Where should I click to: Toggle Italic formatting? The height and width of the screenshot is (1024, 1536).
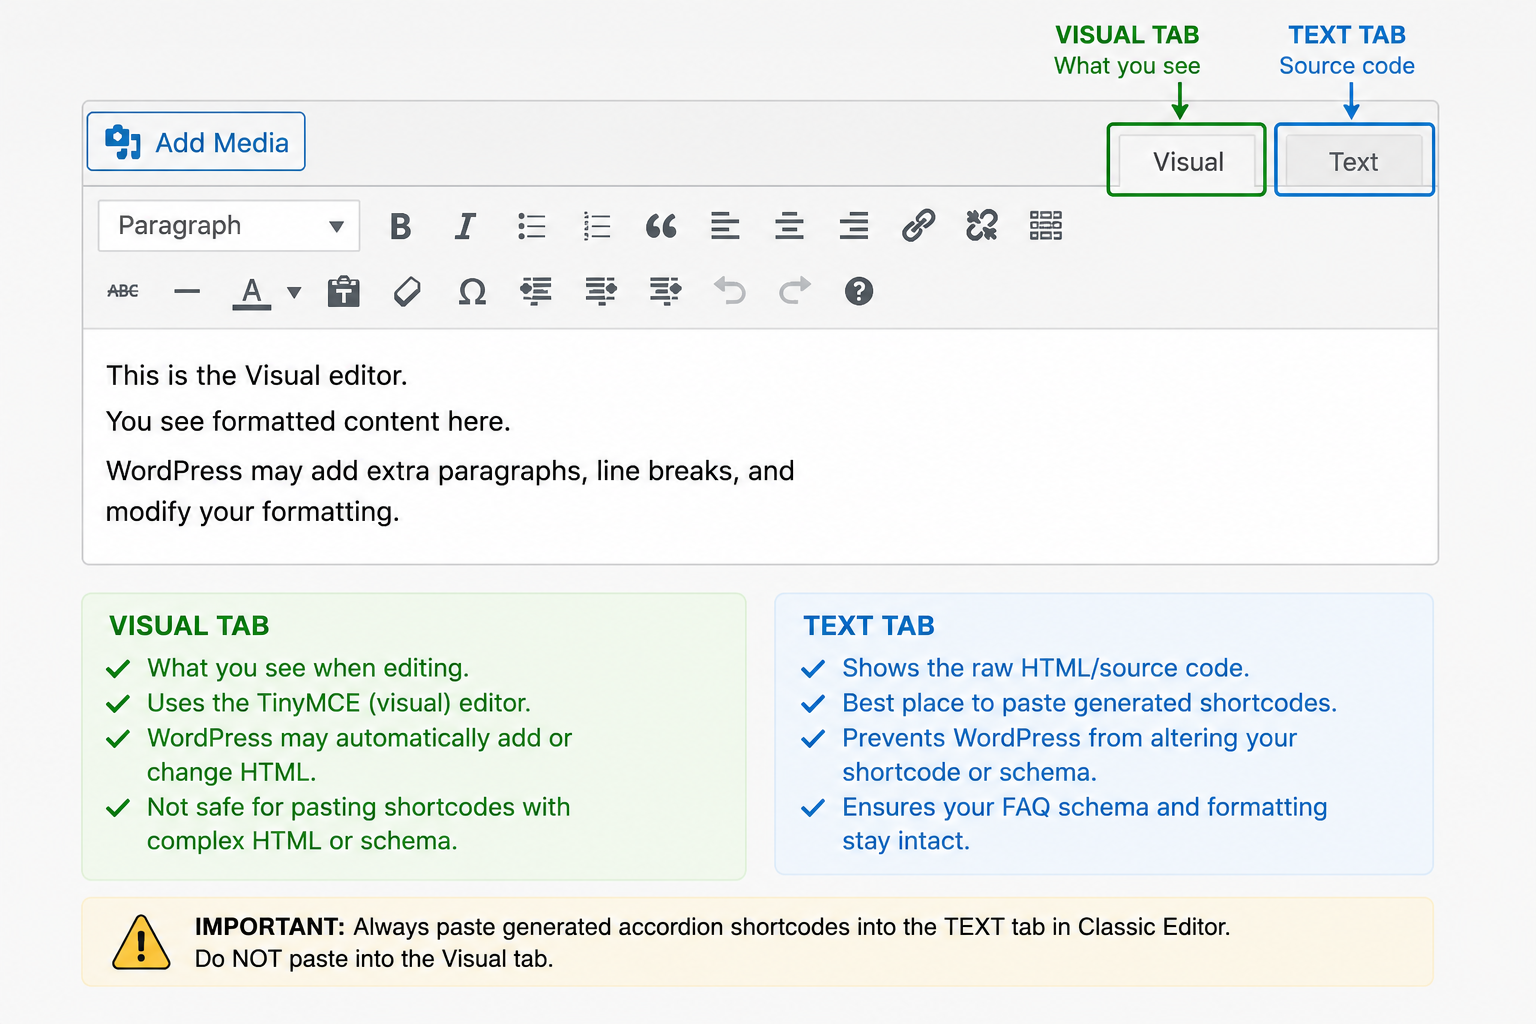(x=465, y=226)
